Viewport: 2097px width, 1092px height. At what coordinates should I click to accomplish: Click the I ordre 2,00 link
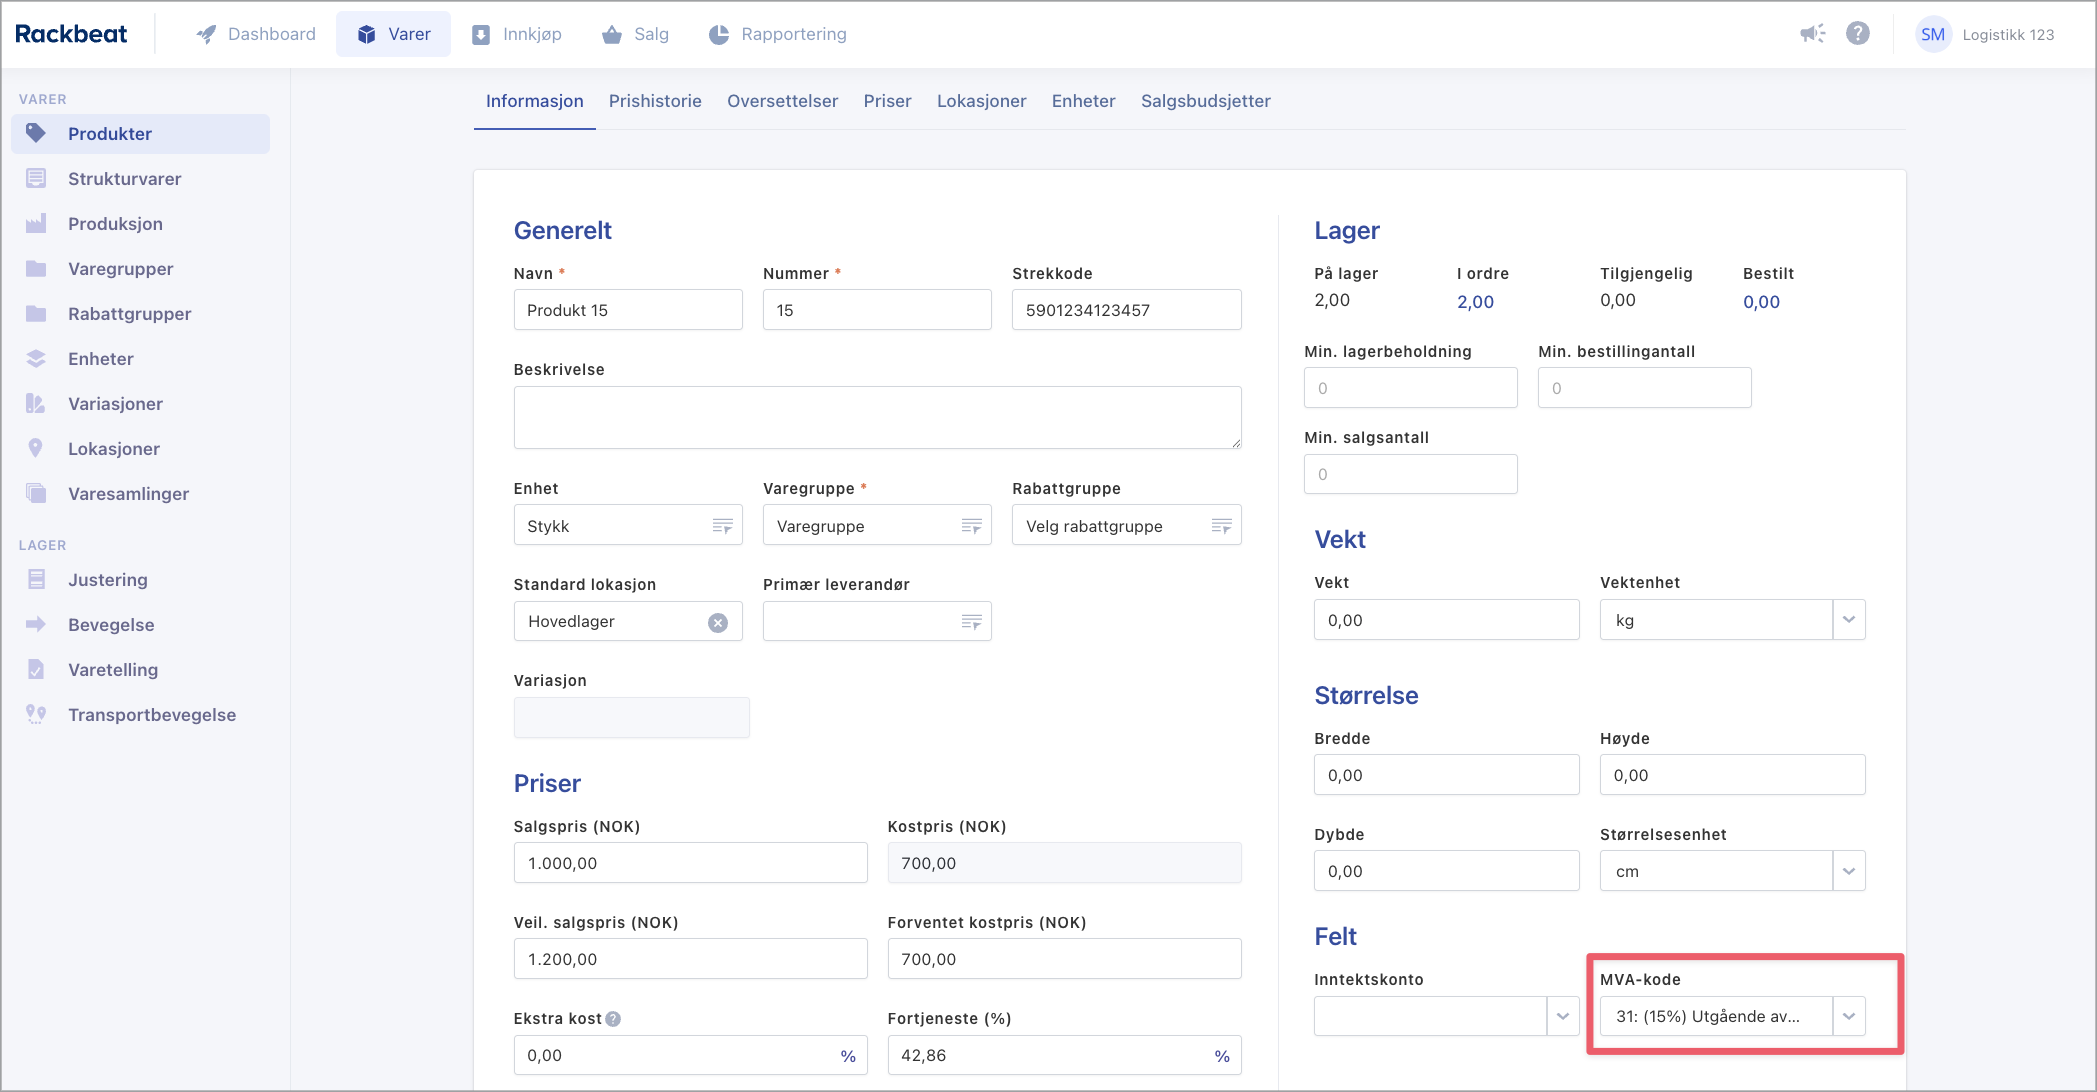tap(1475, 302)
